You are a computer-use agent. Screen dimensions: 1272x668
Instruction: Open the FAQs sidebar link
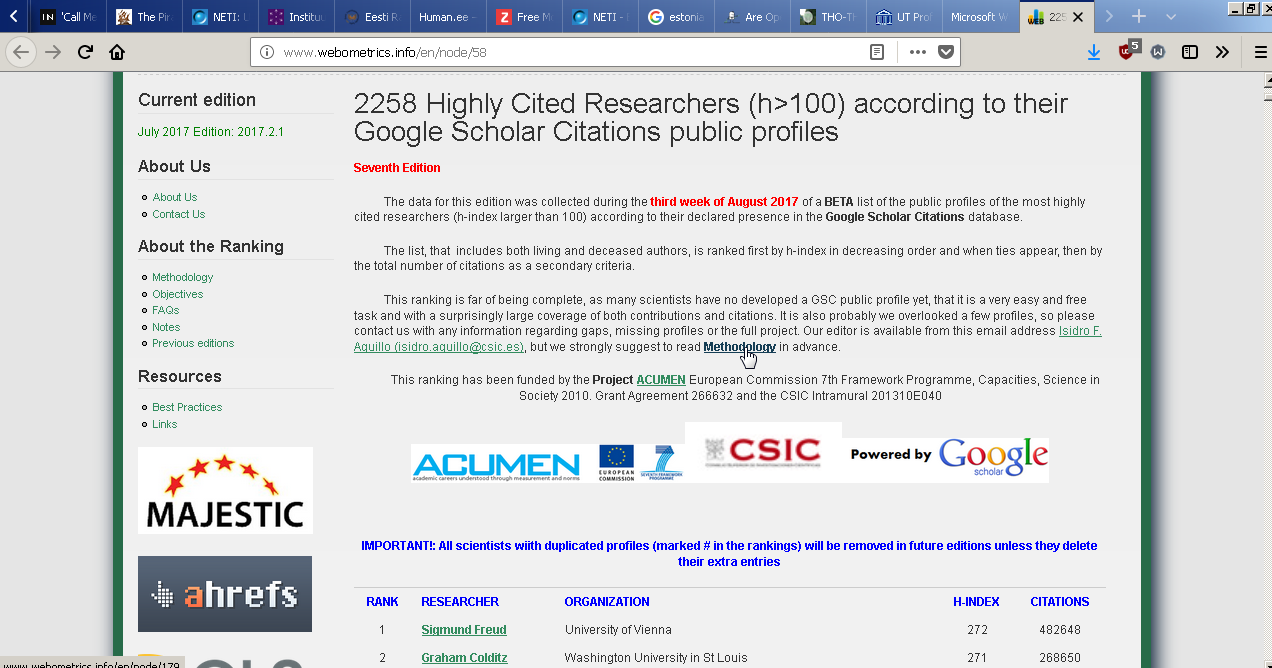click(x=165, y=310)
